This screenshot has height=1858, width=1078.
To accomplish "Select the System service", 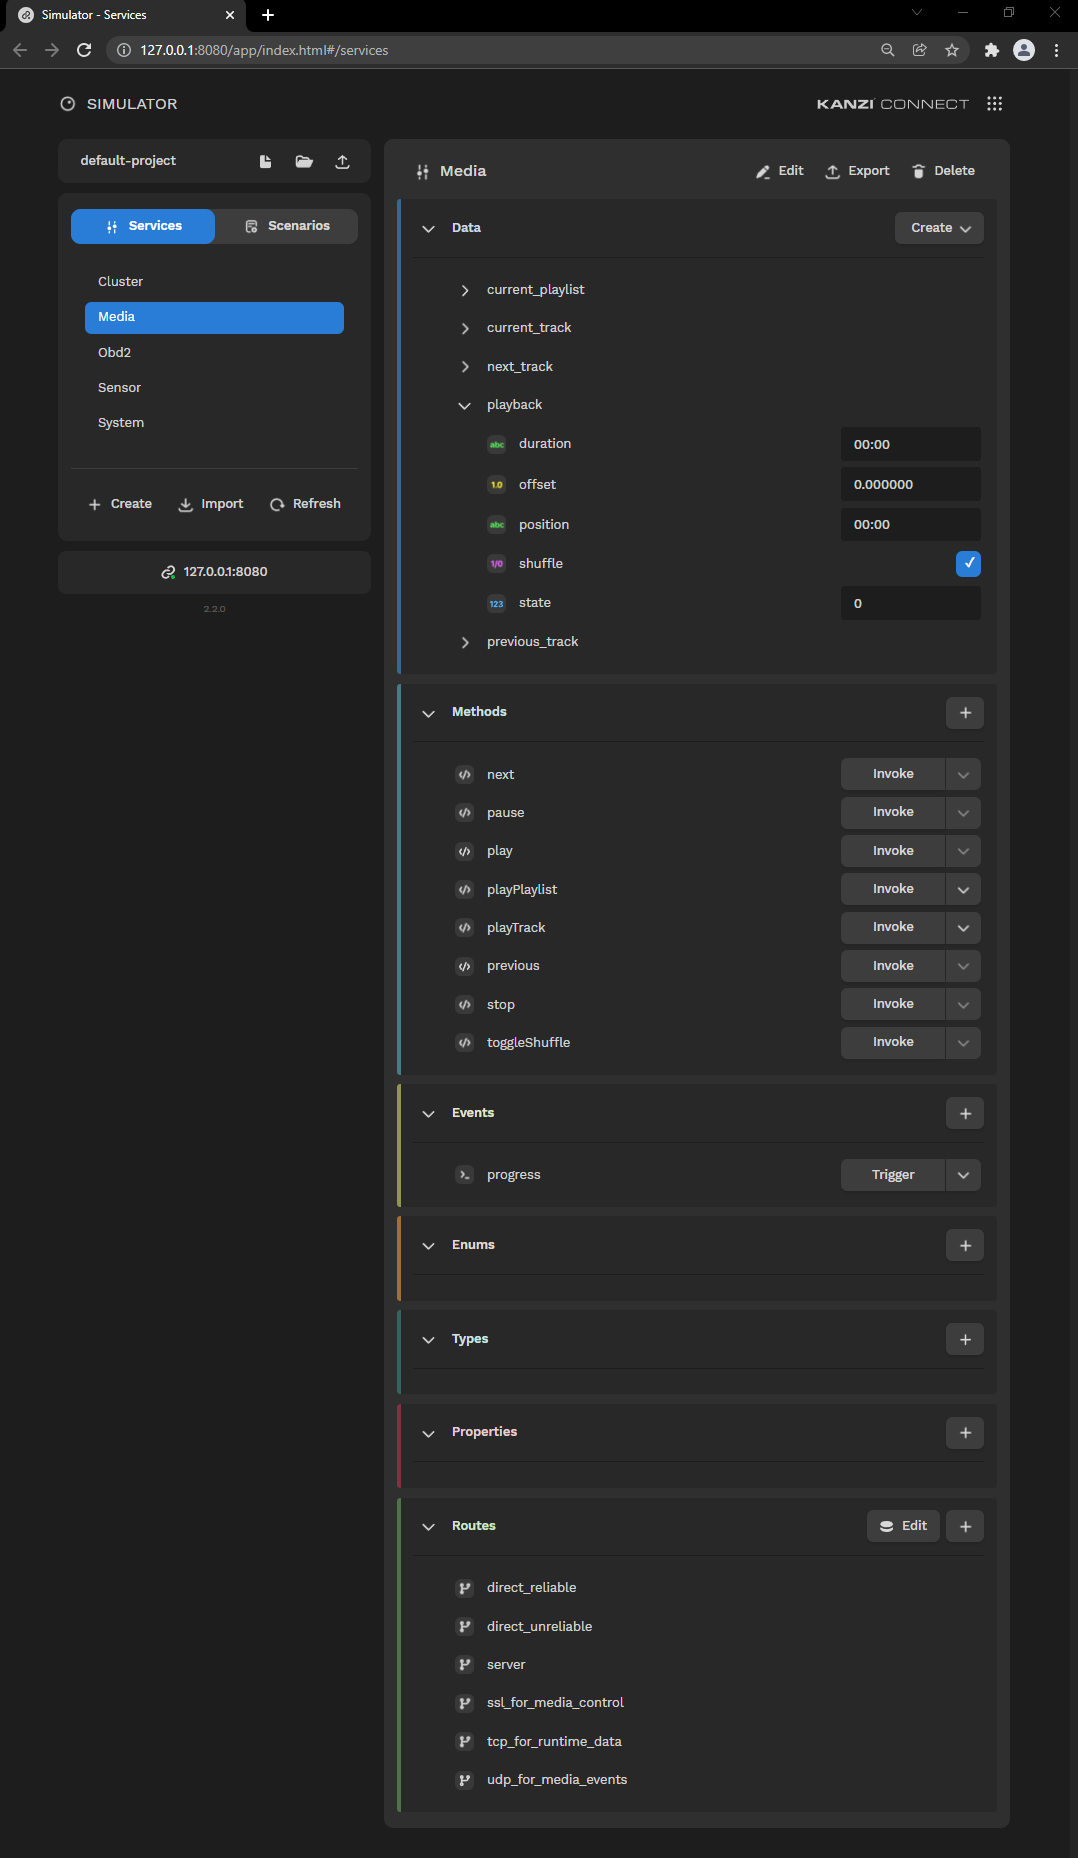I will (214, 423).
